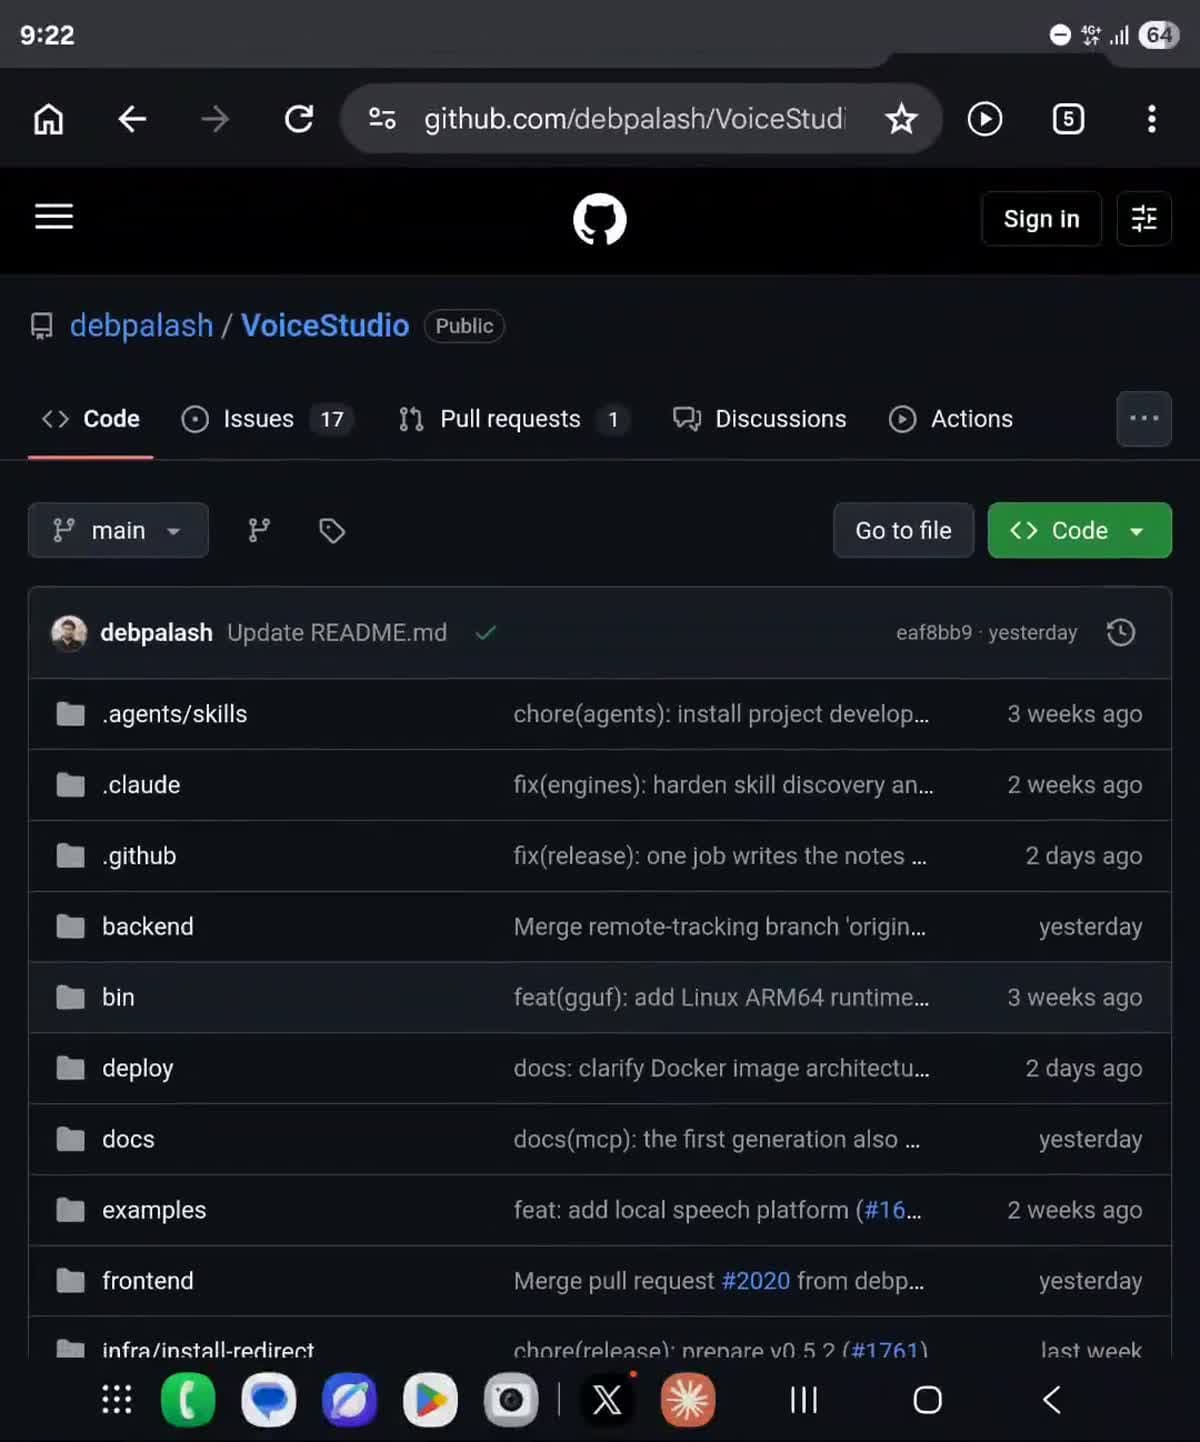This screenshot has height=1442, width=1200.
Task: Open the Discussions tab
Action: (760, 419)
